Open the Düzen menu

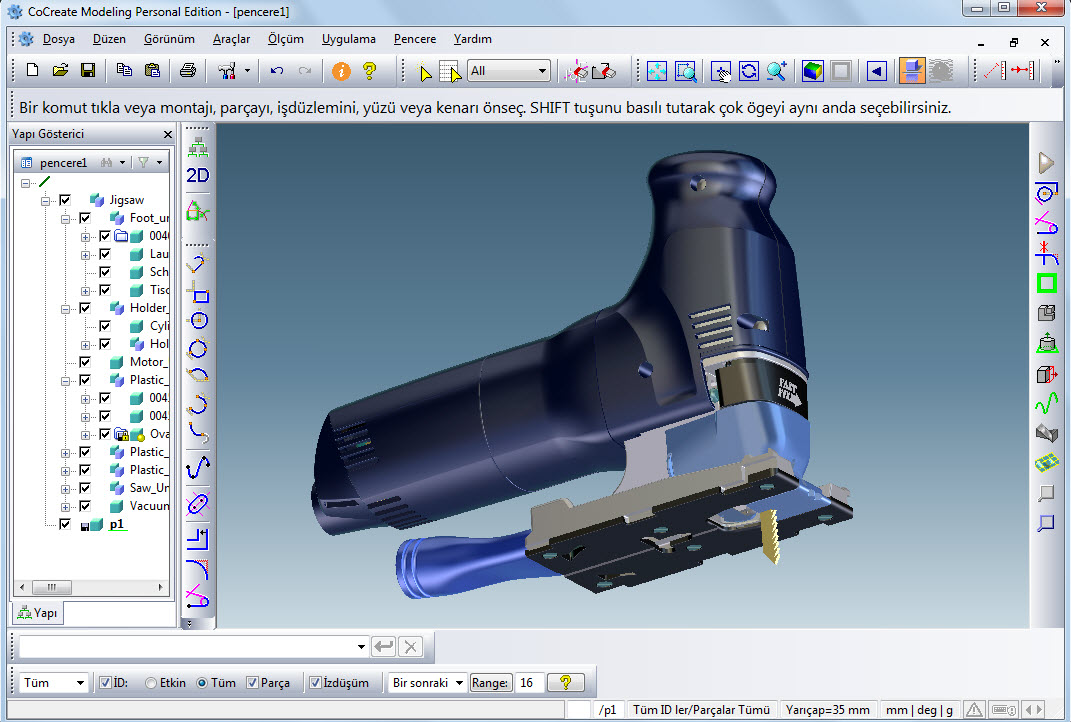109,39
